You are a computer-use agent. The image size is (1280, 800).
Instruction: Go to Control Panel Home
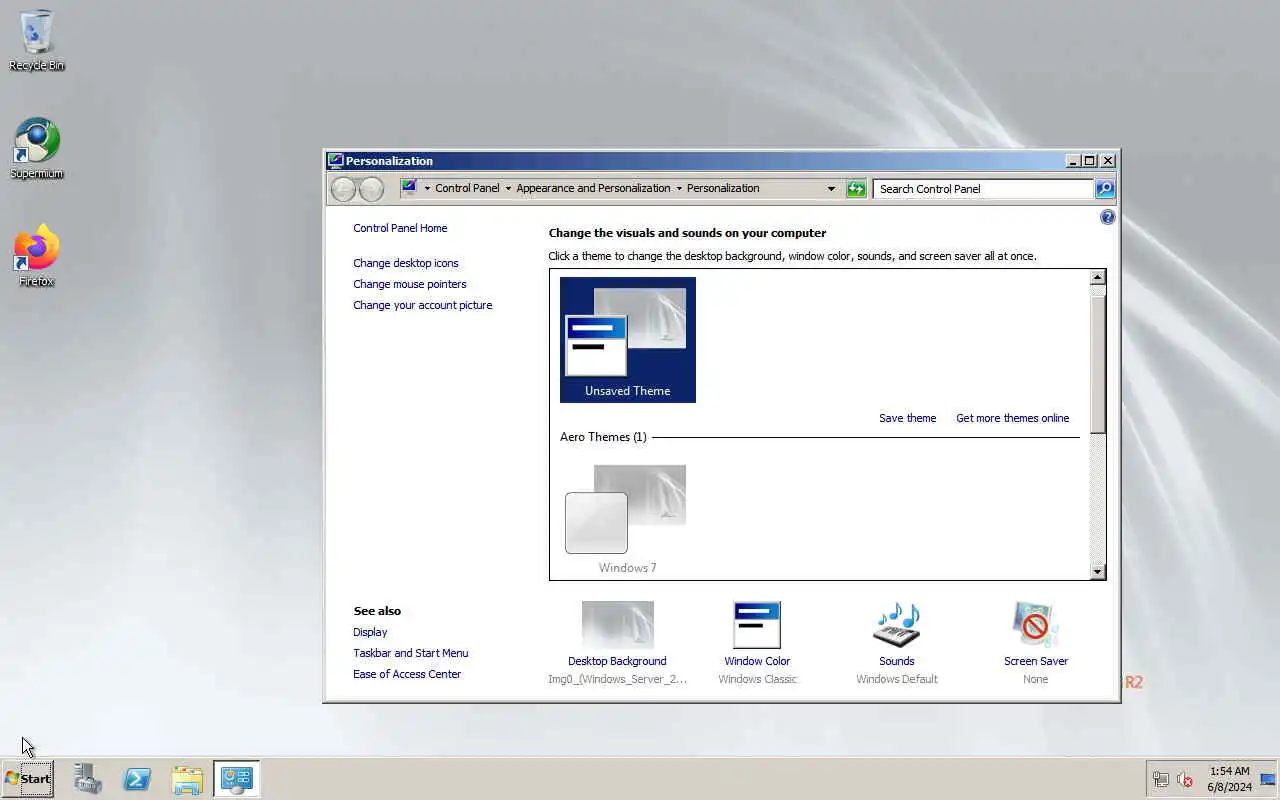[x=400, y=228]
